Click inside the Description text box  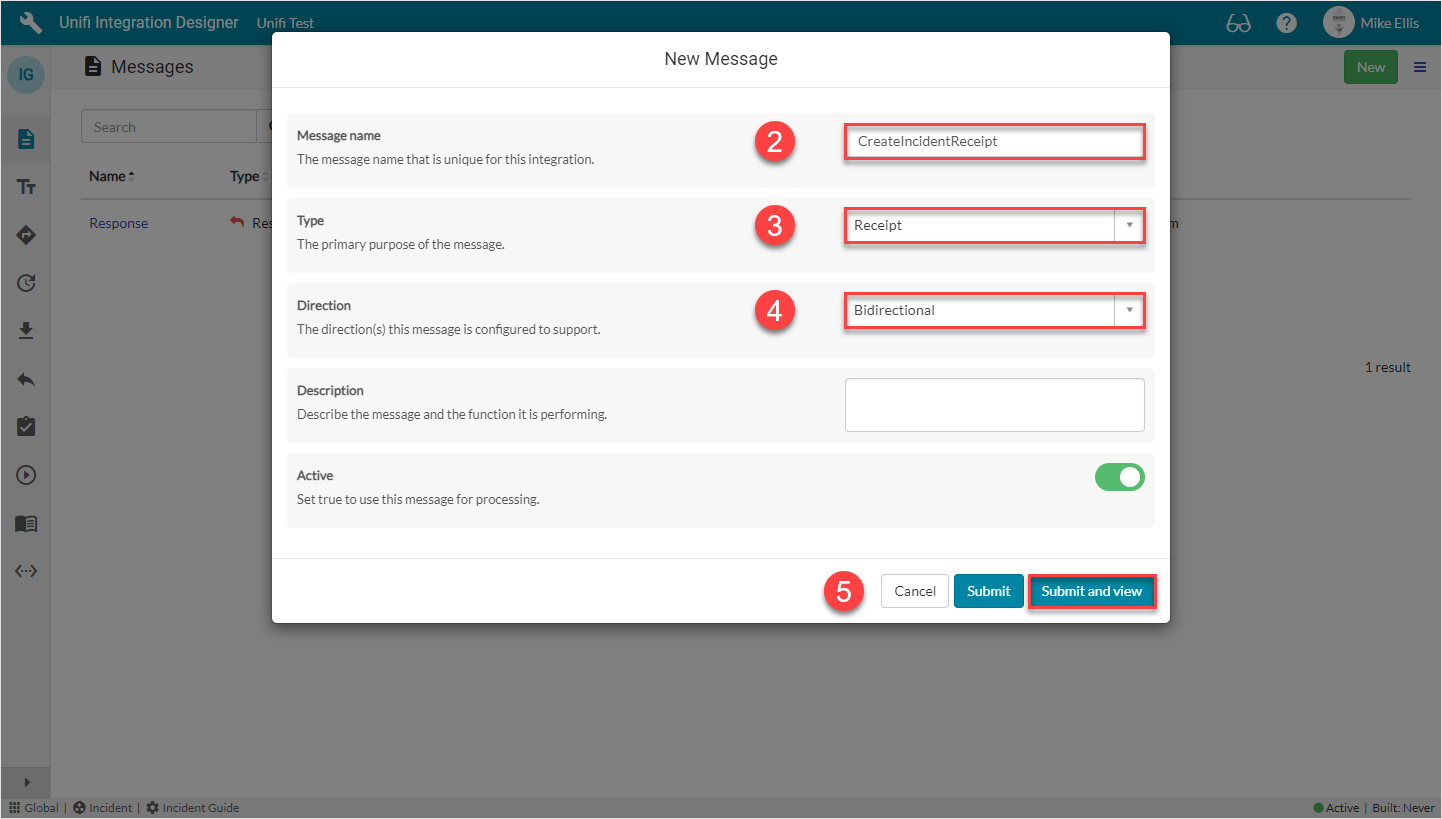[994, 404]
